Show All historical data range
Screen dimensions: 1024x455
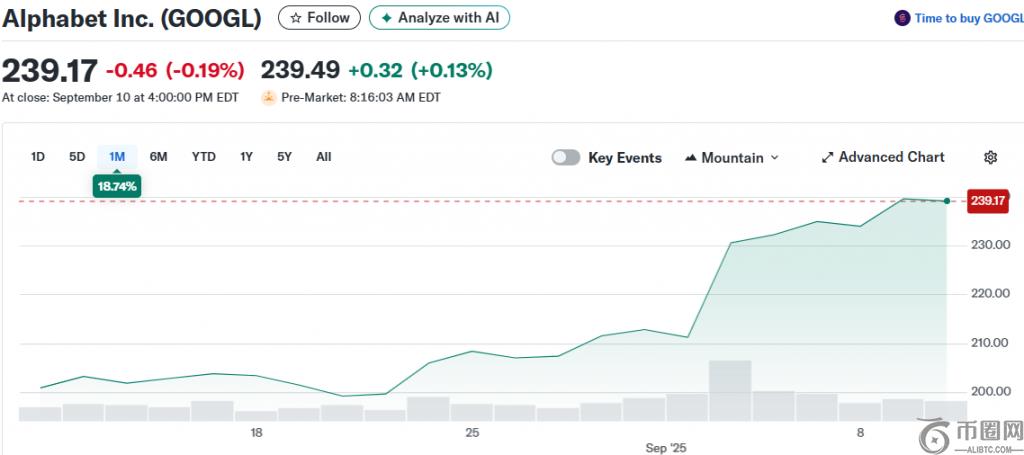pos(323,157)
